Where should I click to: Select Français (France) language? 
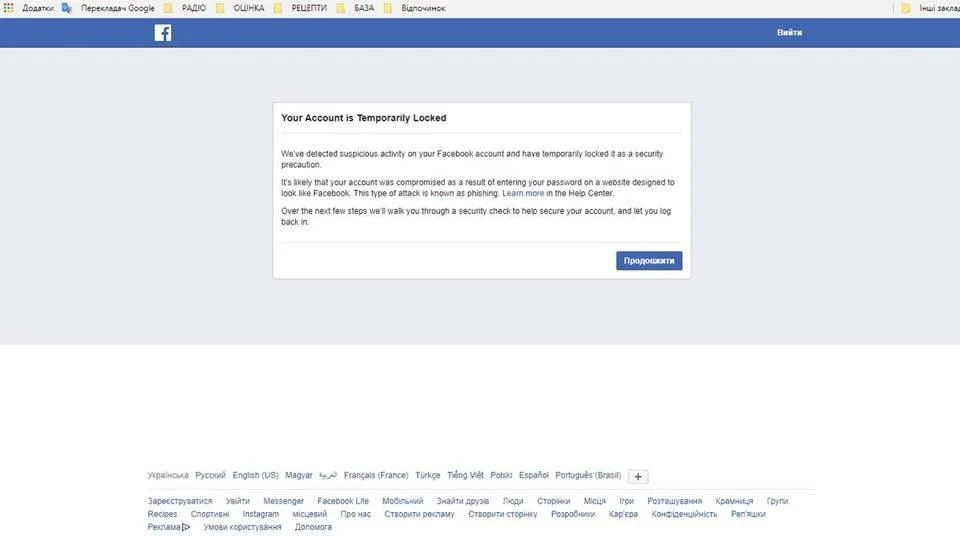[x=376, y=476]
